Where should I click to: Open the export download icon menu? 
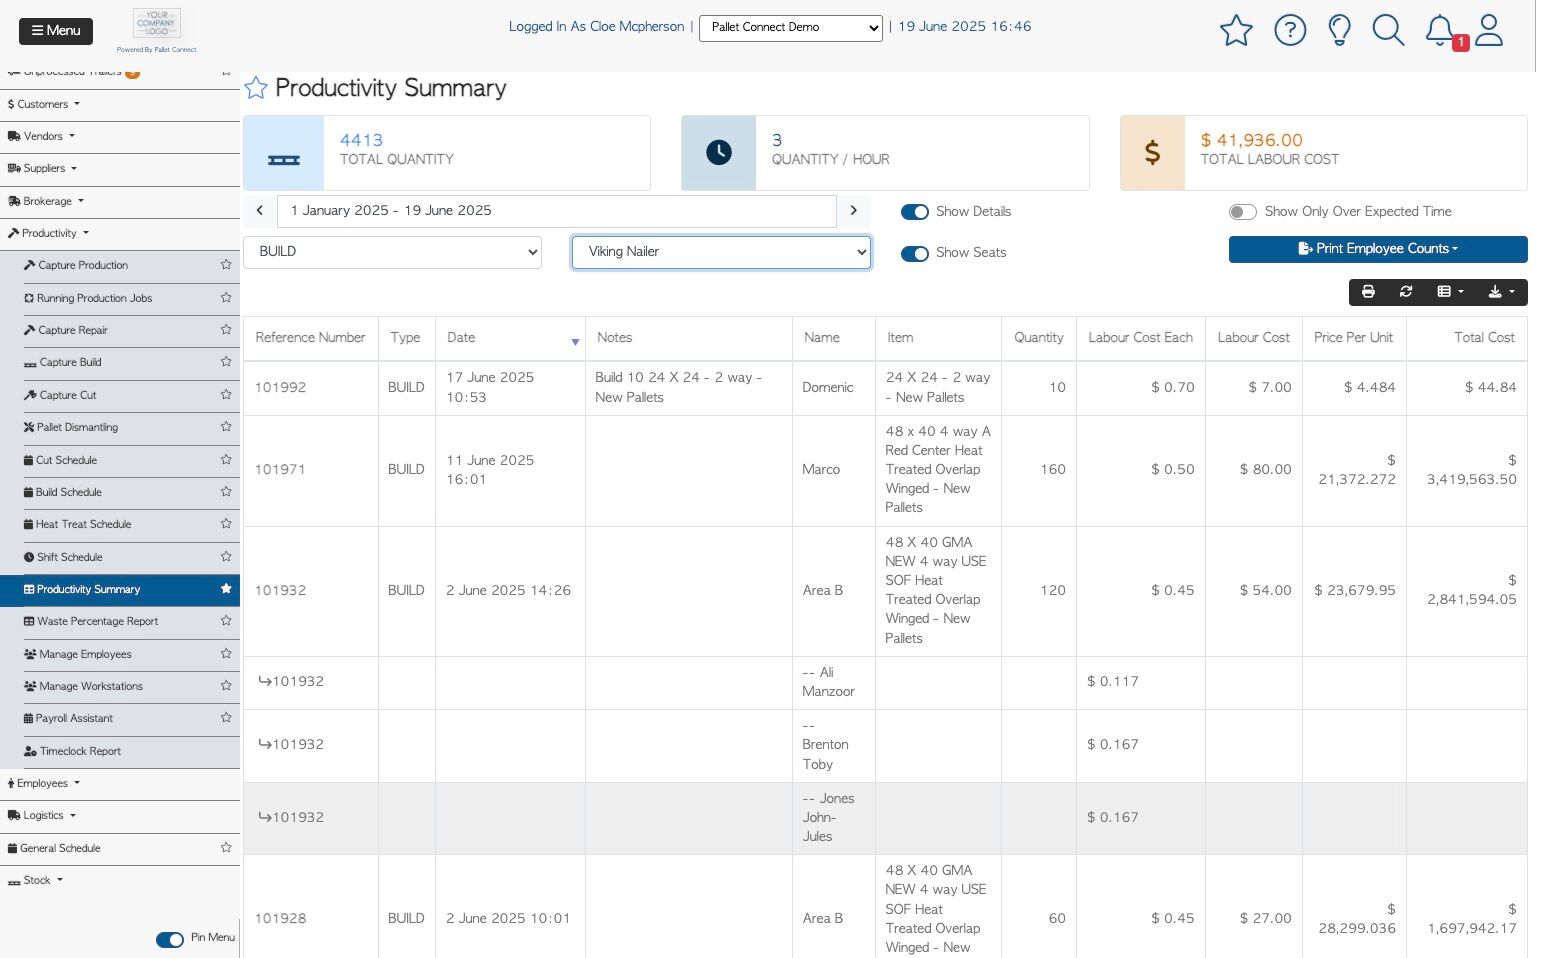coord(1501,292)
